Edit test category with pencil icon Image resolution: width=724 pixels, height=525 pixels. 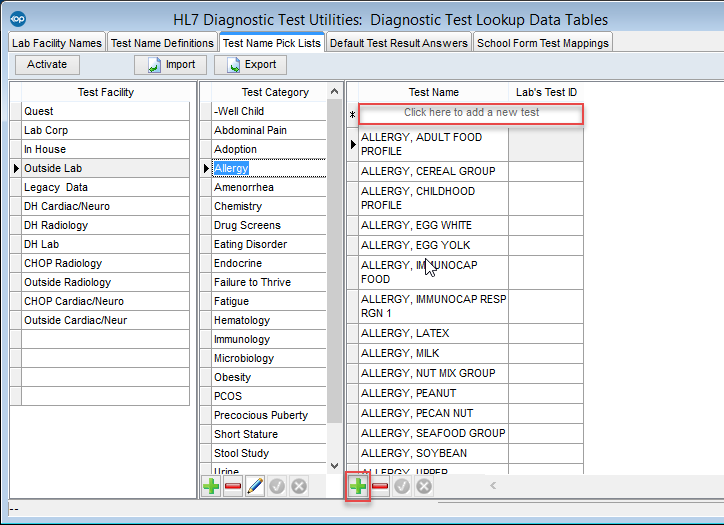(255, 486)
